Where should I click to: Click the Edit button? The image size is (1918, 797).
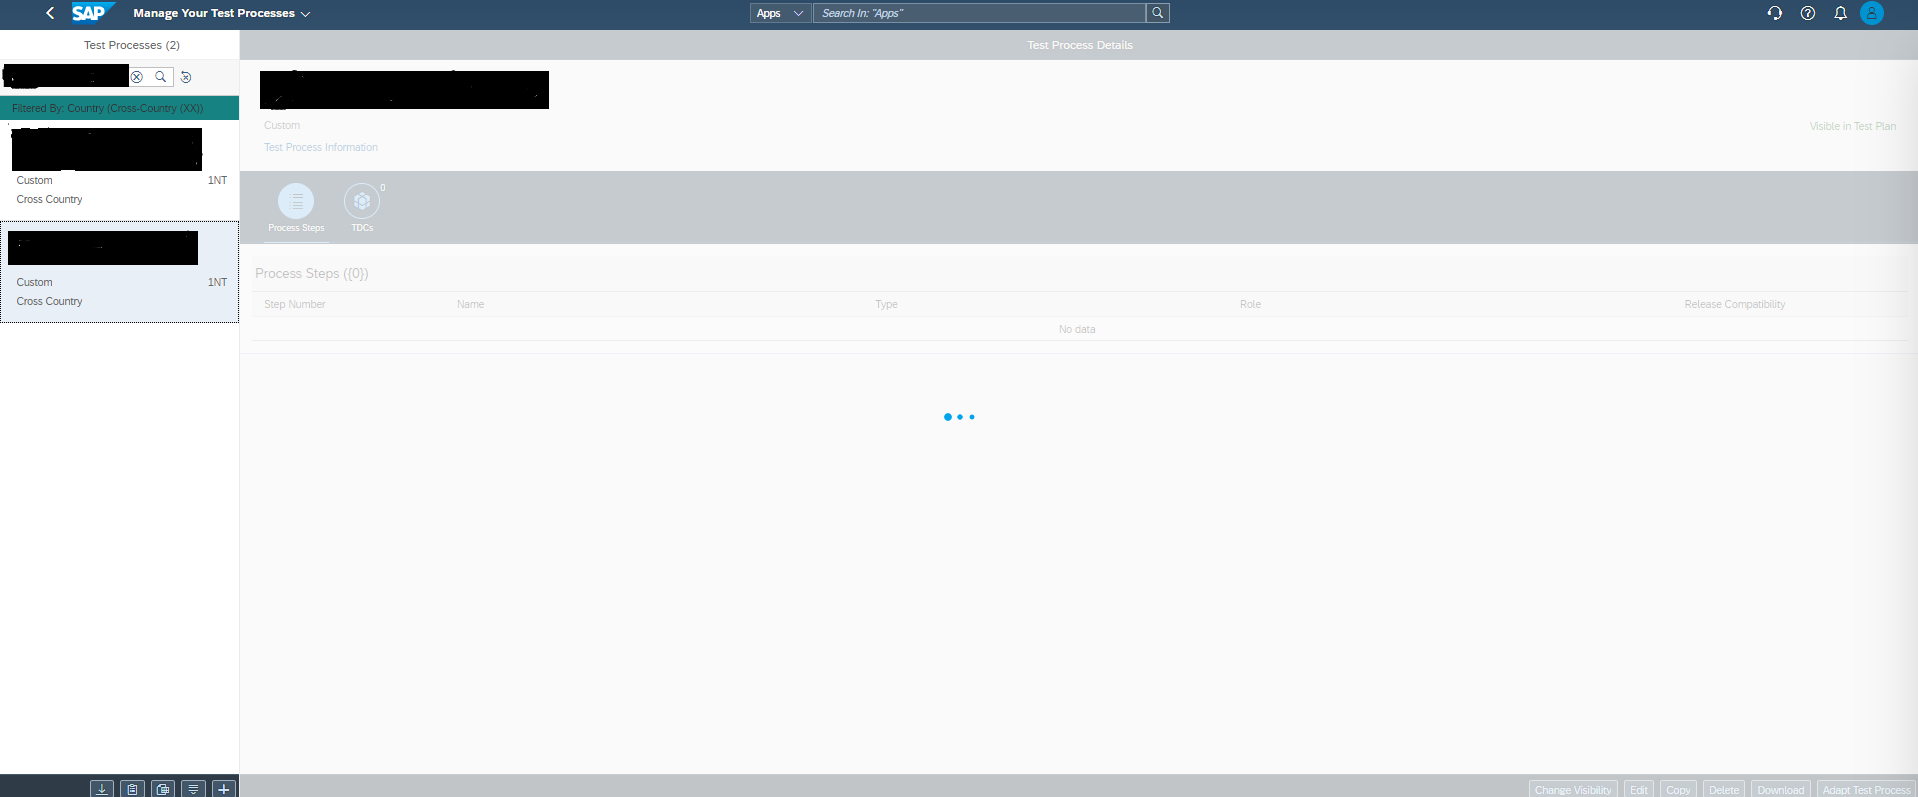[1639, 789]
